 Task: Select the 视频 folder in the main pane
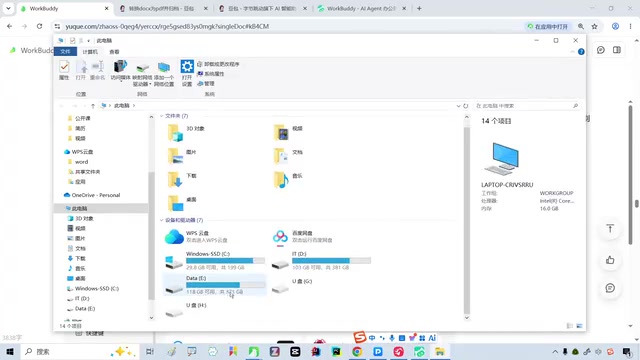click(x=288, y=132)
